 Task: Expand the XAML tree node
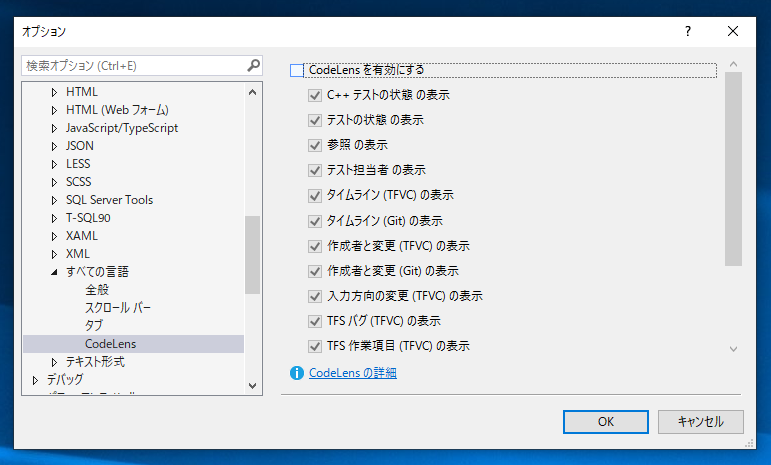coord(55,236)
